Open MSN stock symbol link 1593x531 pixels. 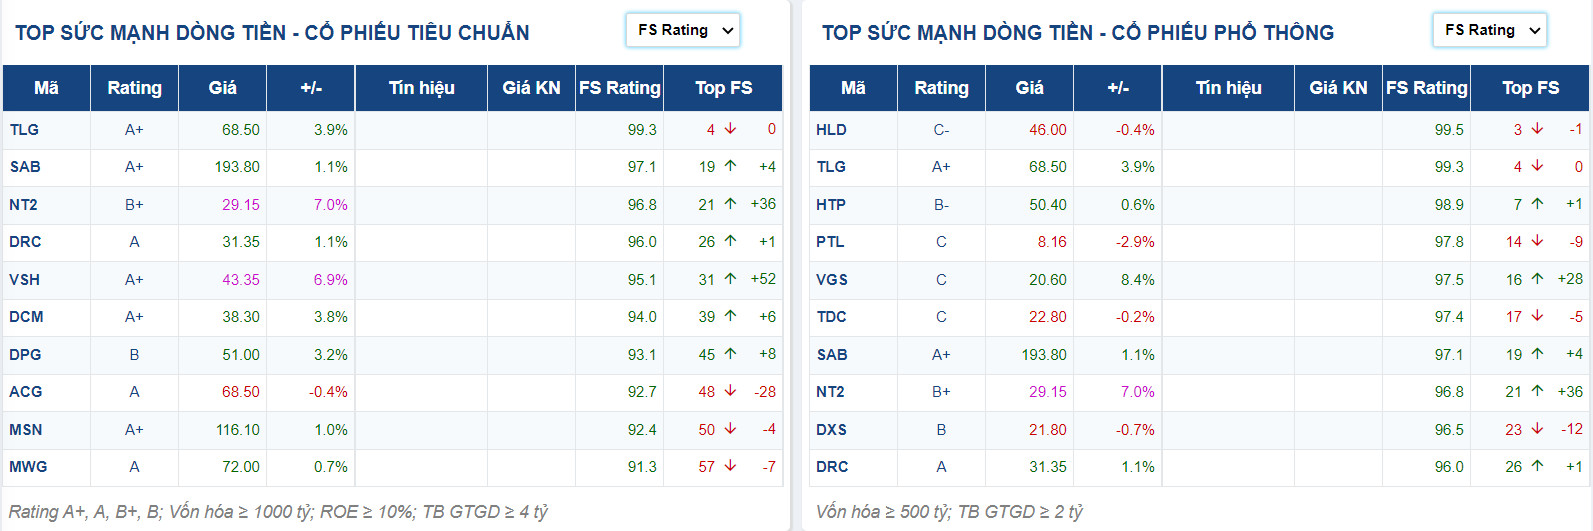click(x=26, y=430)
